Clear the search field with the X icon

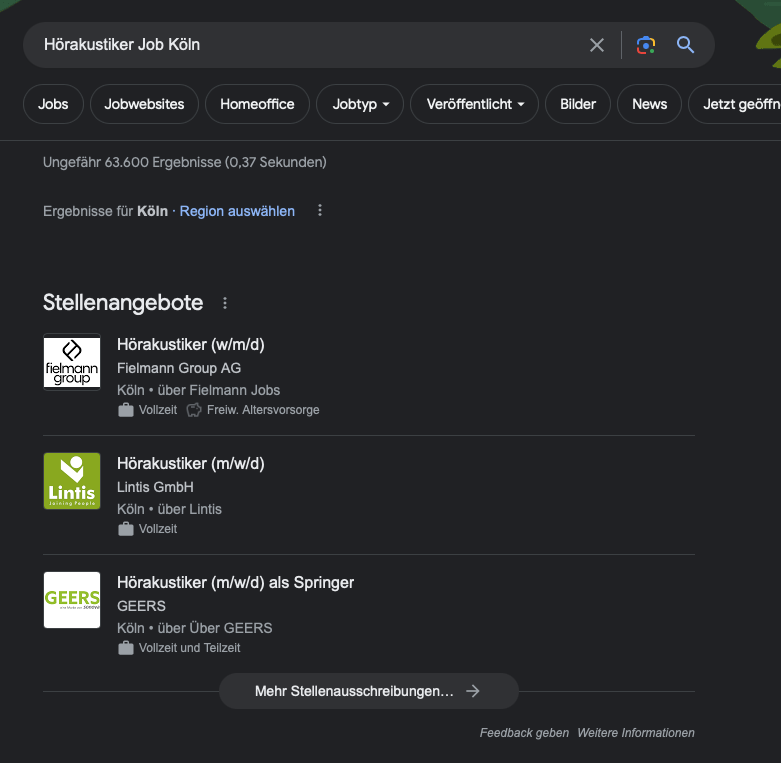(597, 45)
